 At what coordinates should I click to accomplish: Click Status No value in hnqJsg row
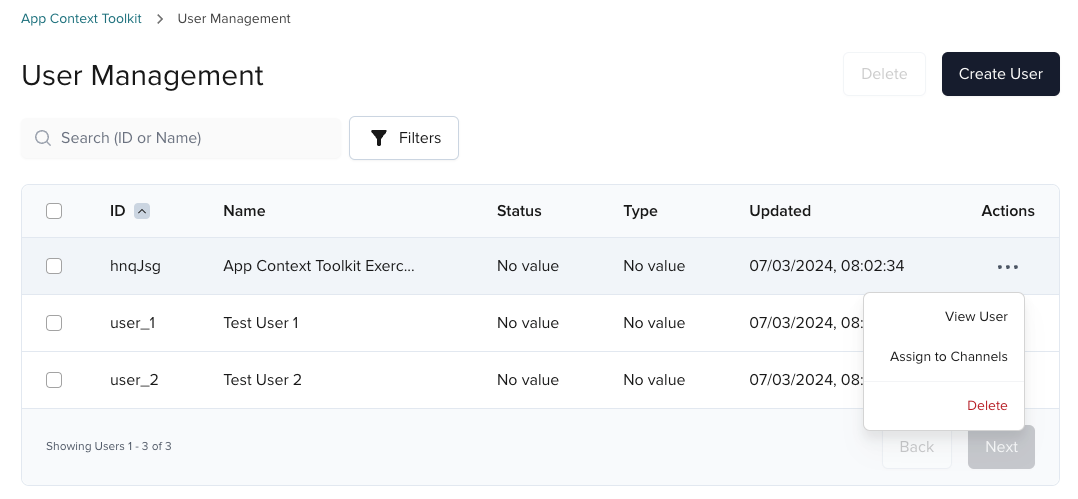528,266
